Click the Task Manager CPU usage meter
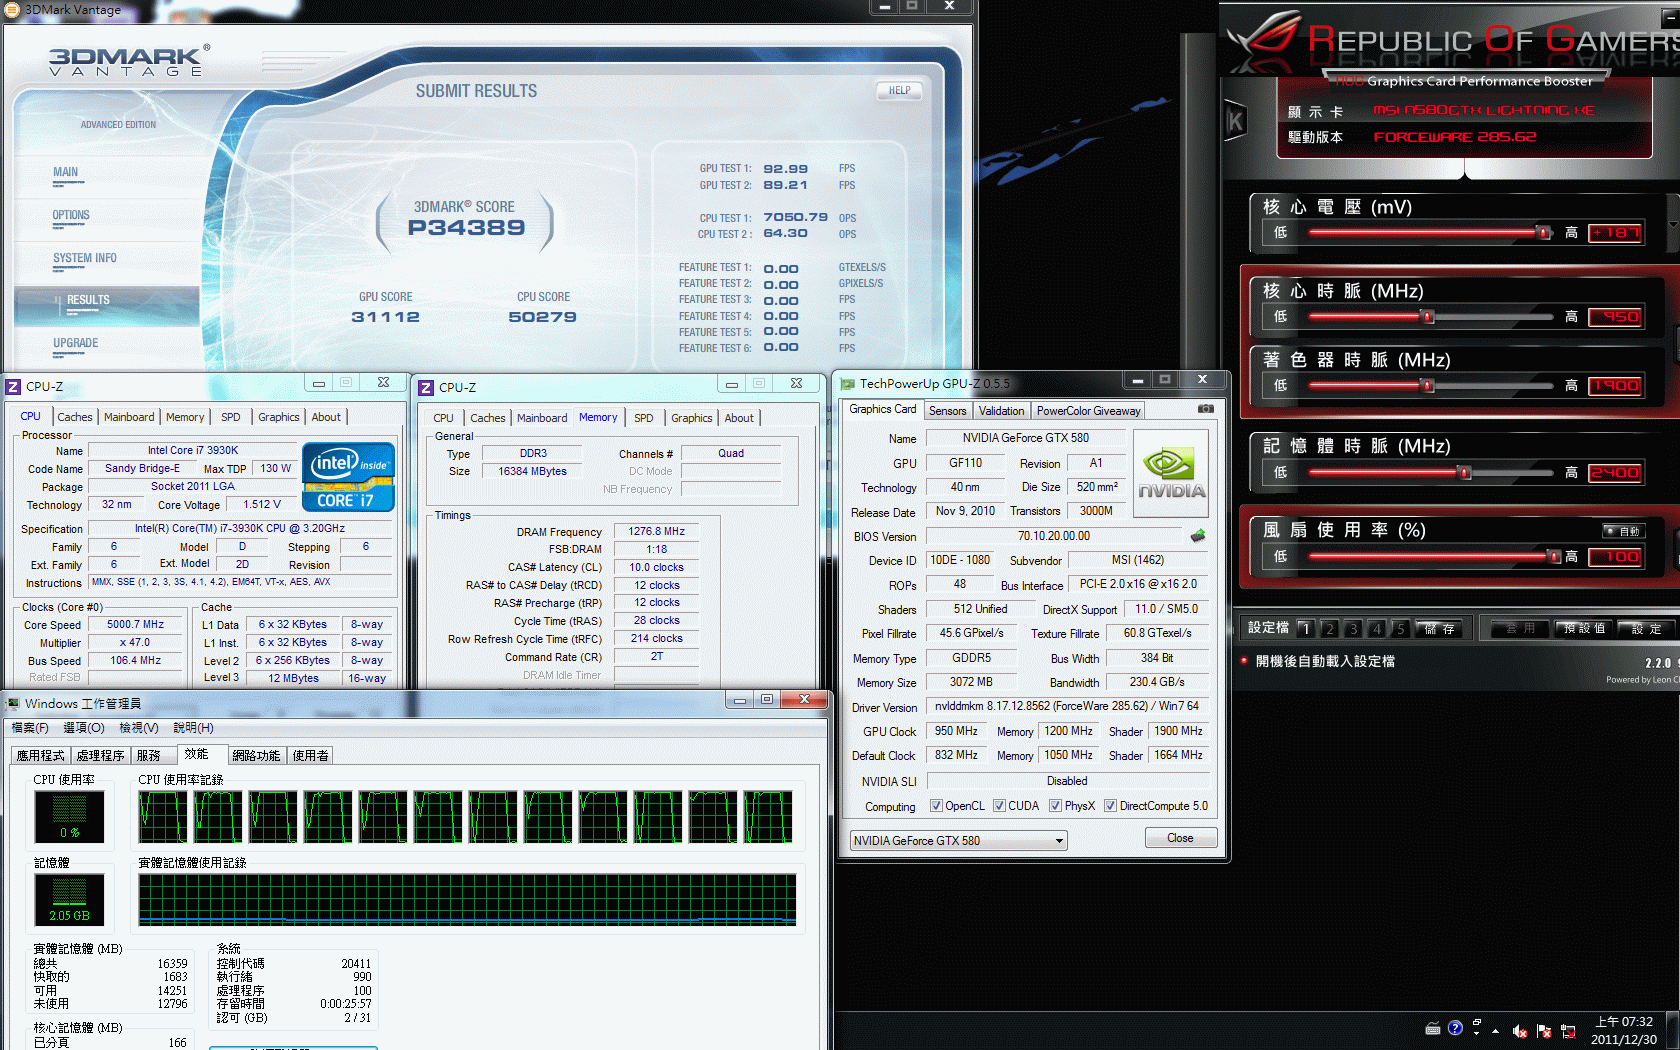The image size is (1680, 1050). [69, 817]
